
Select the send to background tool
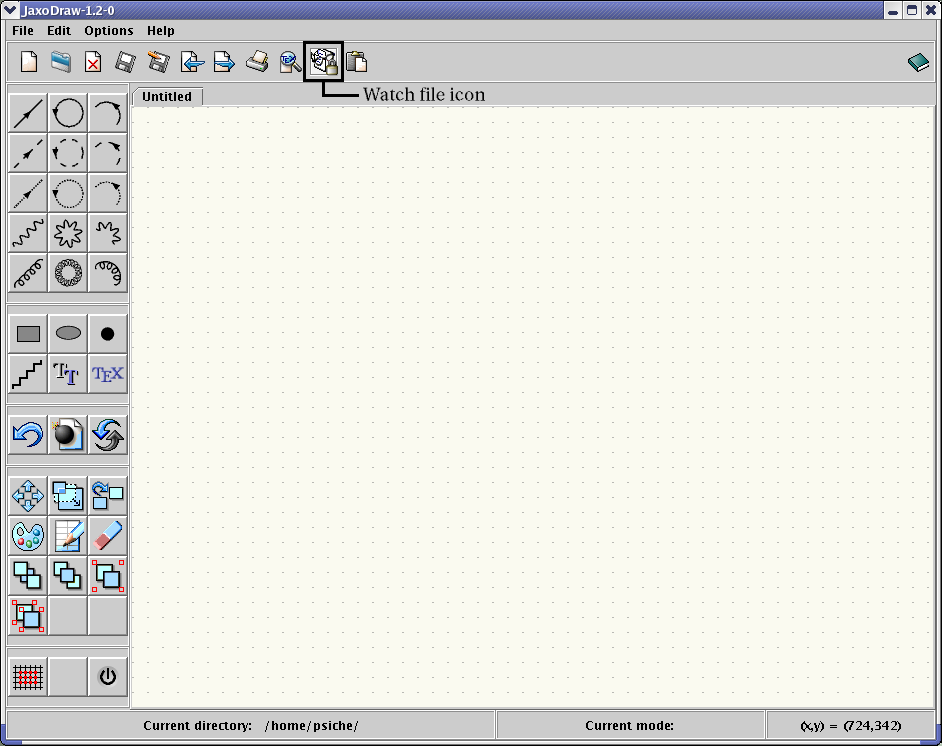click(68, 575)
